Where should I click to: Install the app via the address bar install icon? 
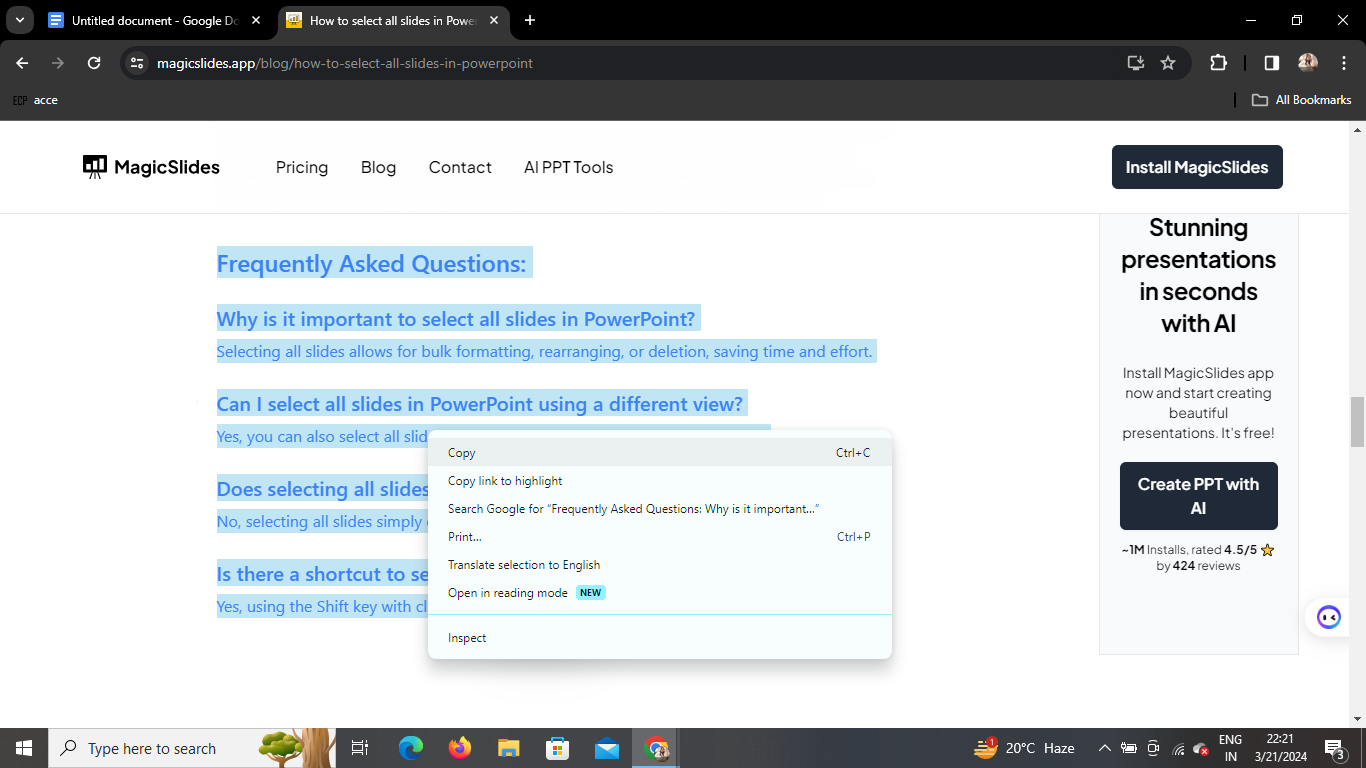click(x=1135, y=63)
